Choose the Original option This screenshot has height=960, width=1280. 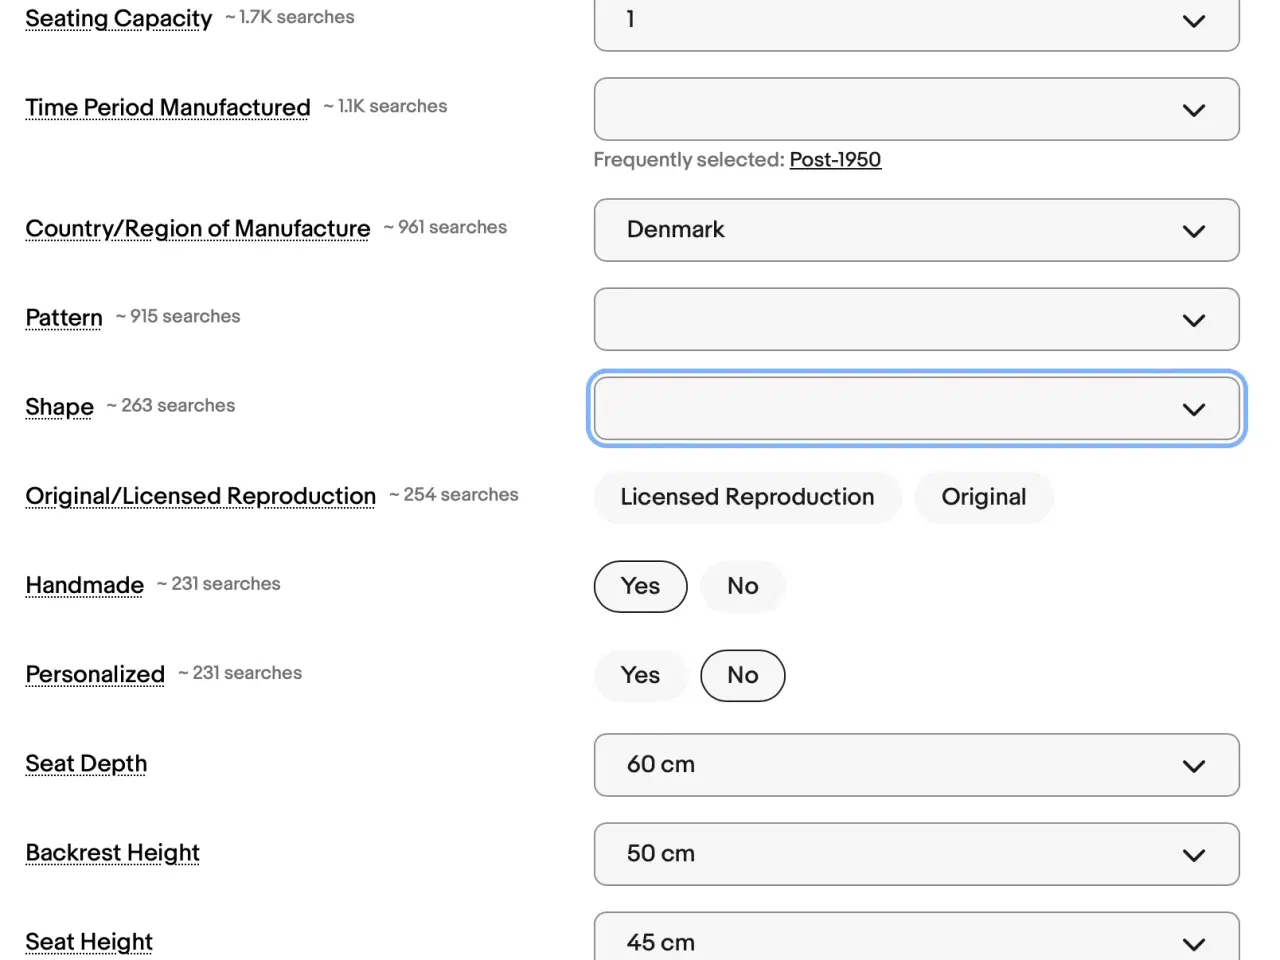(983, 497)
